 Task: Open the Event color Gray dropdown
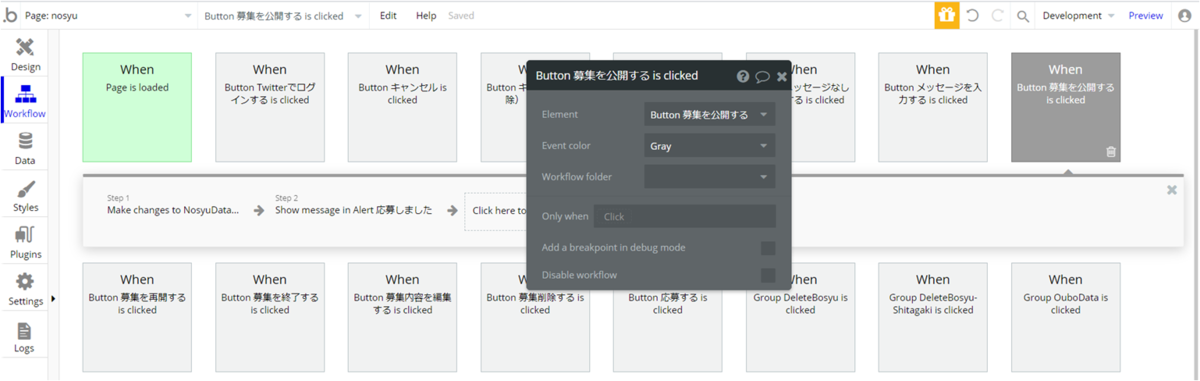(710, 146)
